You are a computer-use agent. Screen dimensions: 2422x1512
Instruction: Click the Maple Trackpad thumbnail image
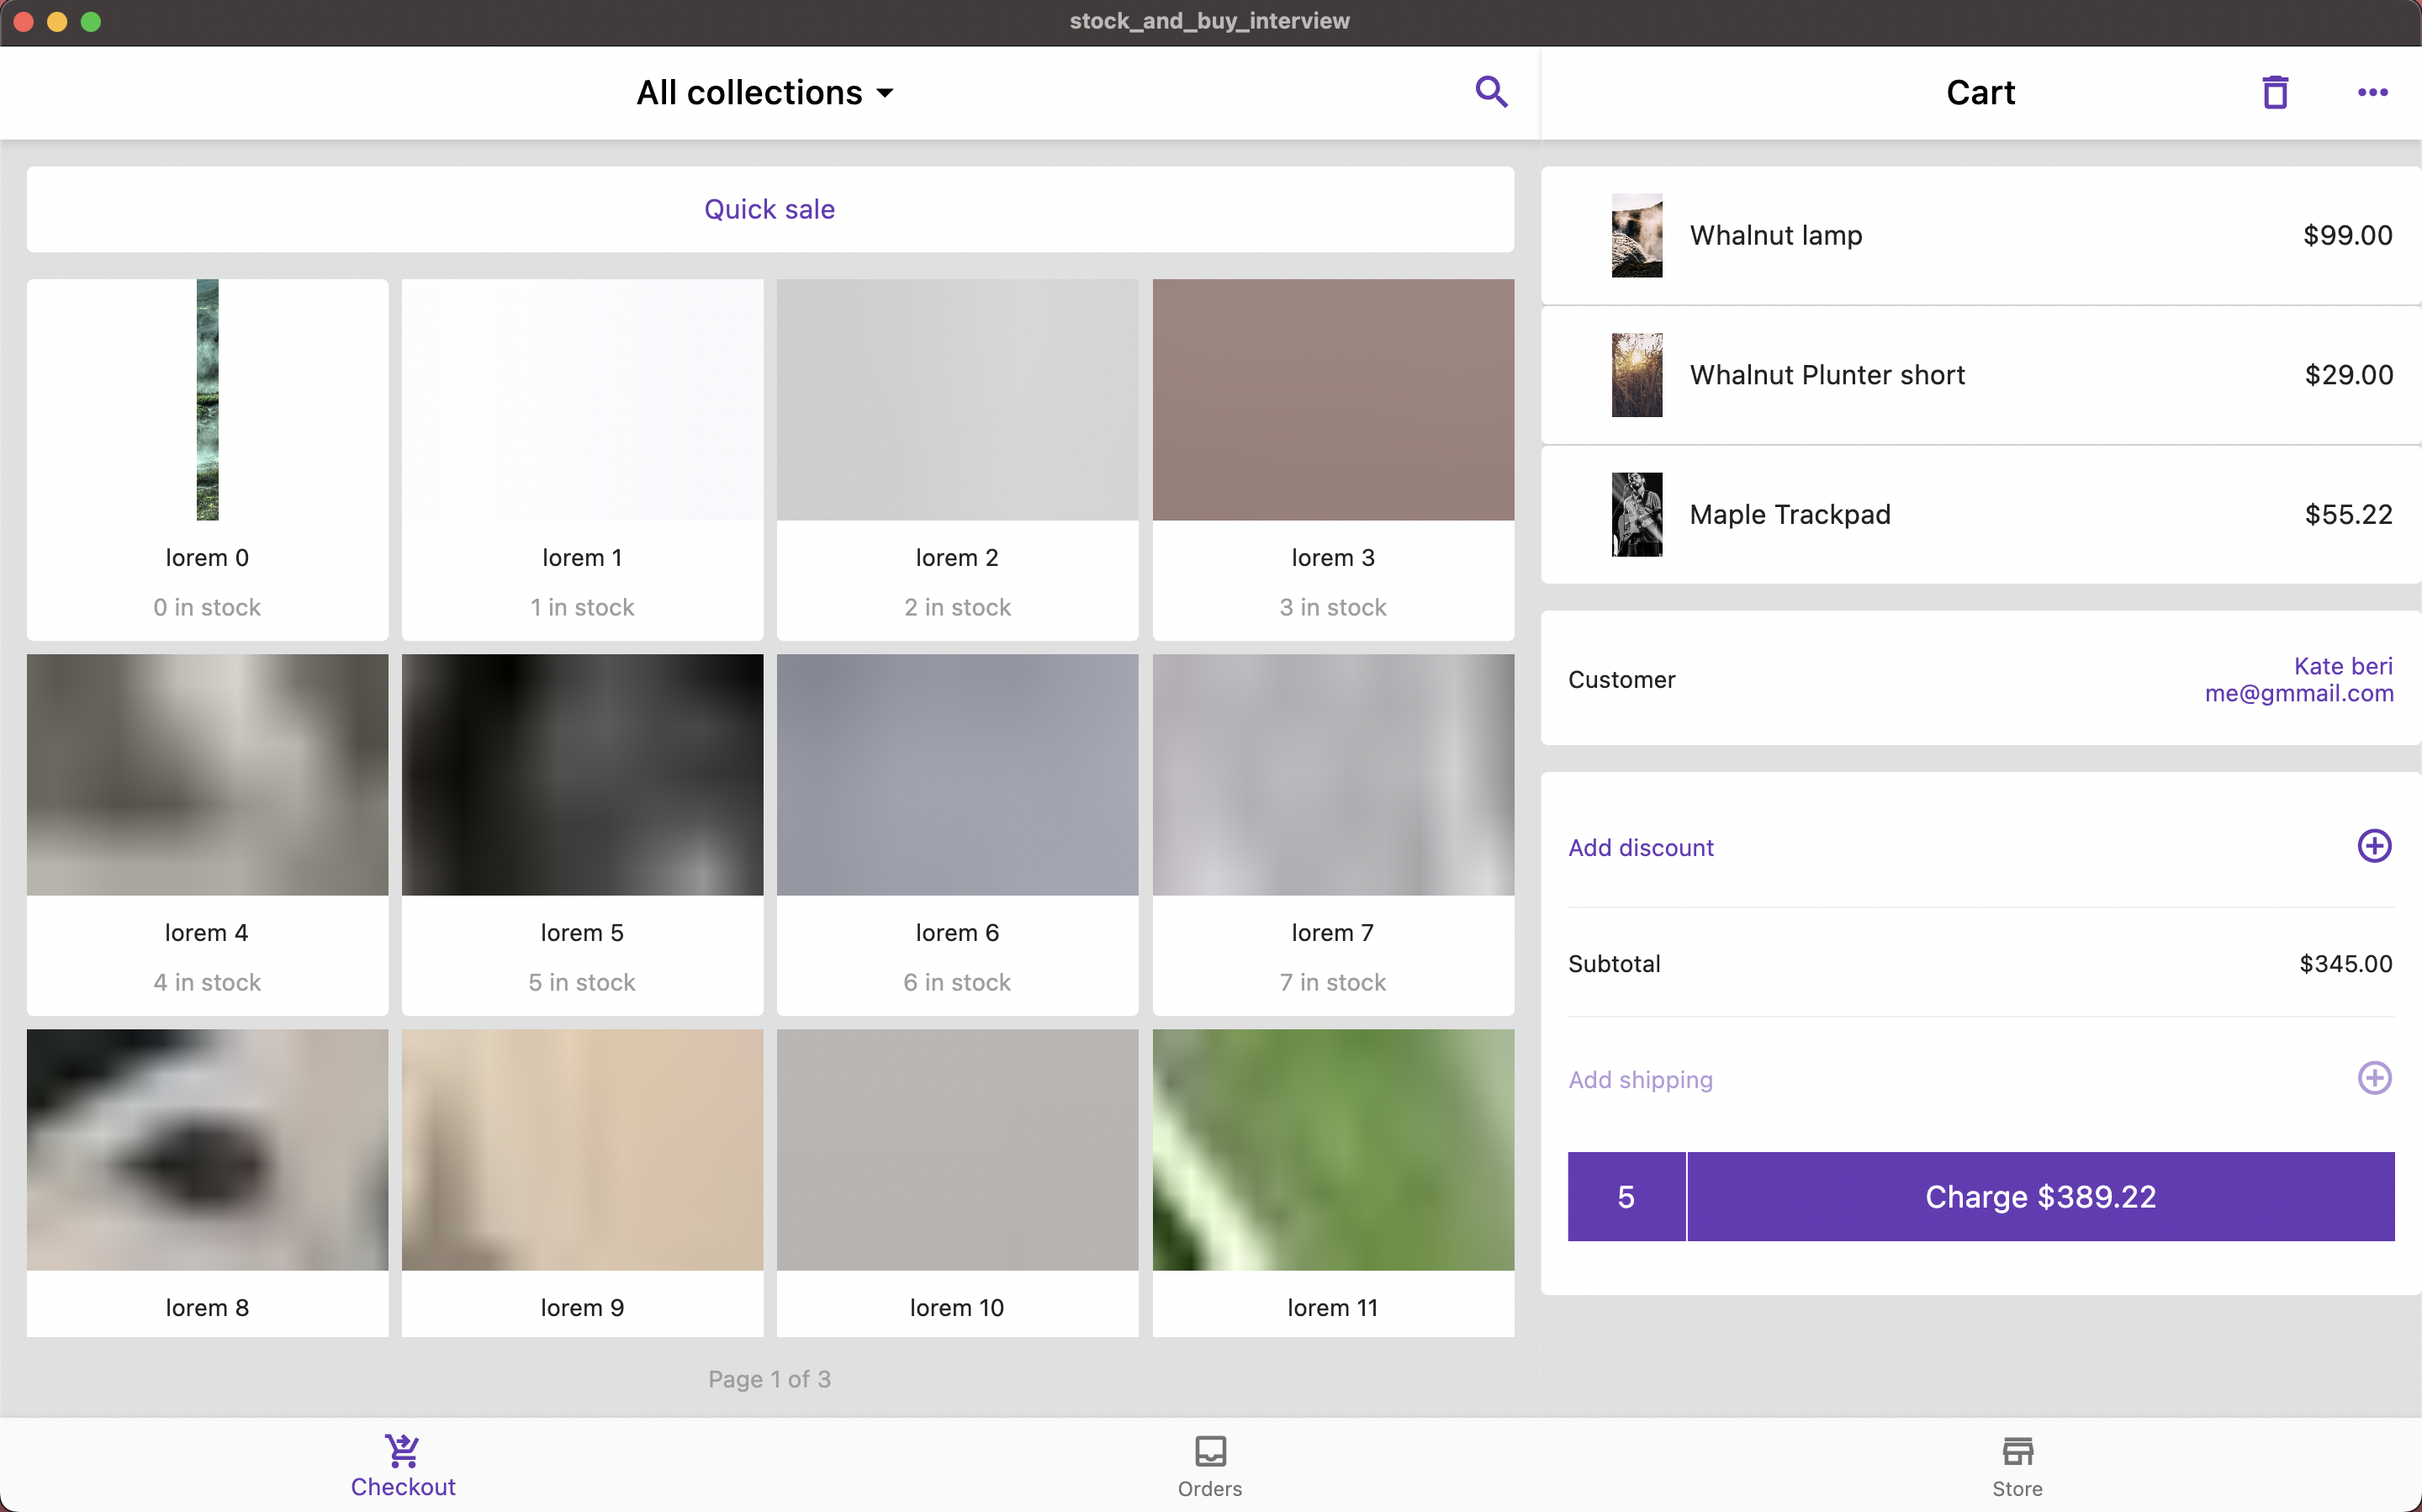(x=1637, y=514)
